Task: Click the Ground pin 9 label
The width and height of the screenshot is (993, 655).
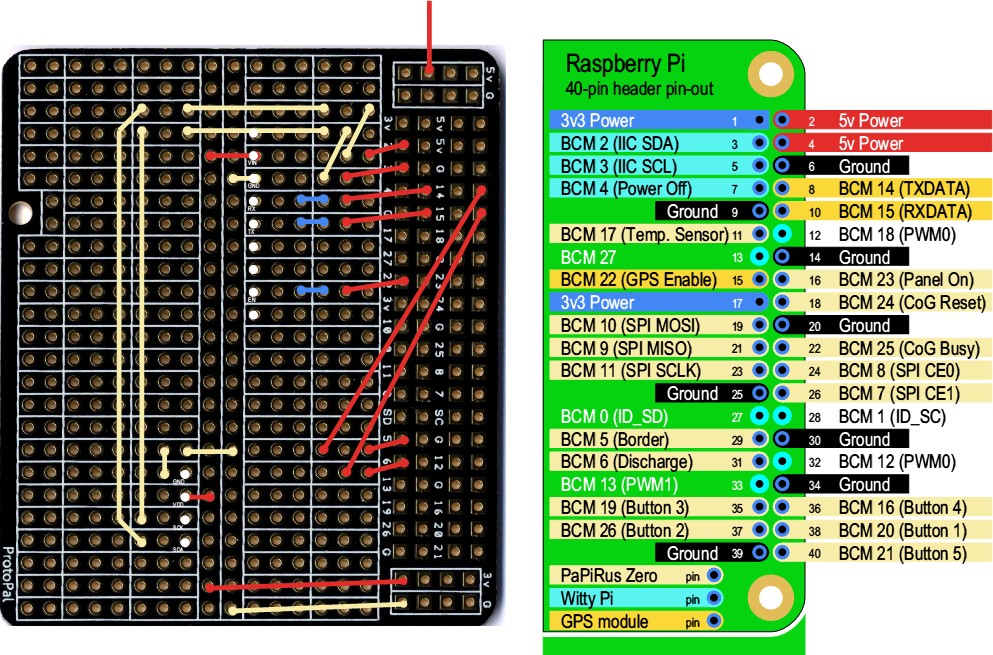Action: tap(692, 212)
